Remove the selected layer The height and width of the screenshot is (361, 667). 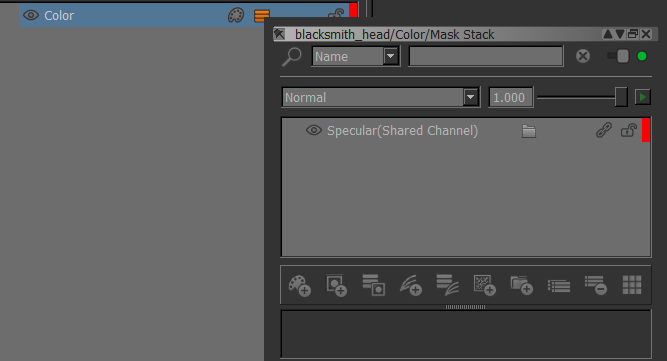(596, 285)
